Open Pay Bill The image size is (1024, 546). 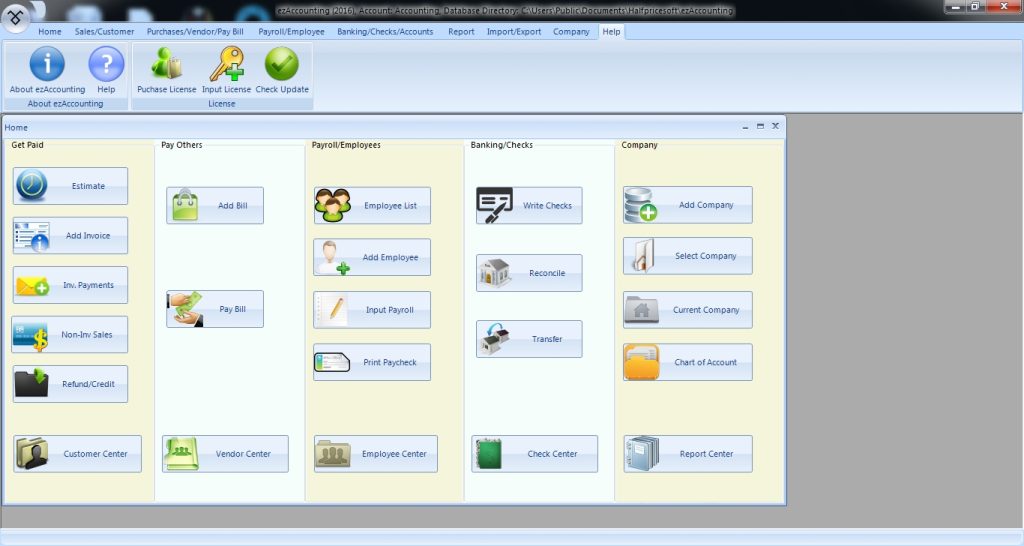(215, 310)
